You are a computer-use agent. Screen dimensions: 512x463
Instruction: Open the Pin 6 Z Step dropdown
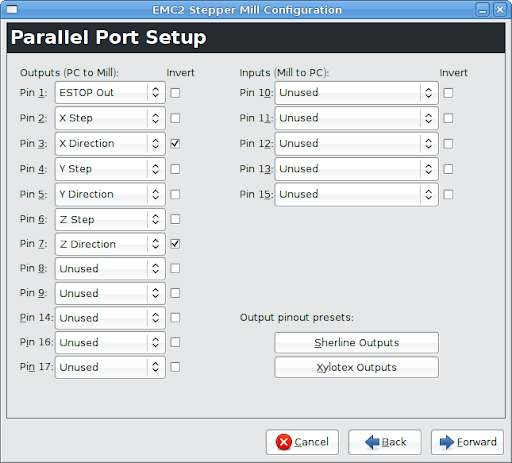pyautogui.click(x=110, y=219)
